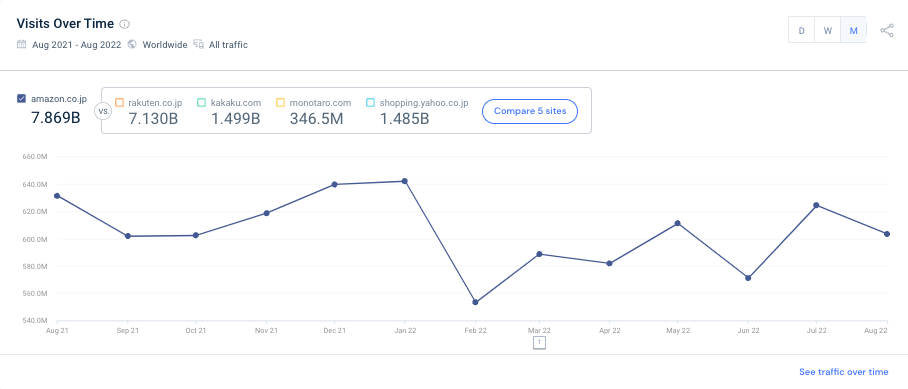
Task: Enable the rakuten.co.jp checkbox
Action: tap(119, 103)
